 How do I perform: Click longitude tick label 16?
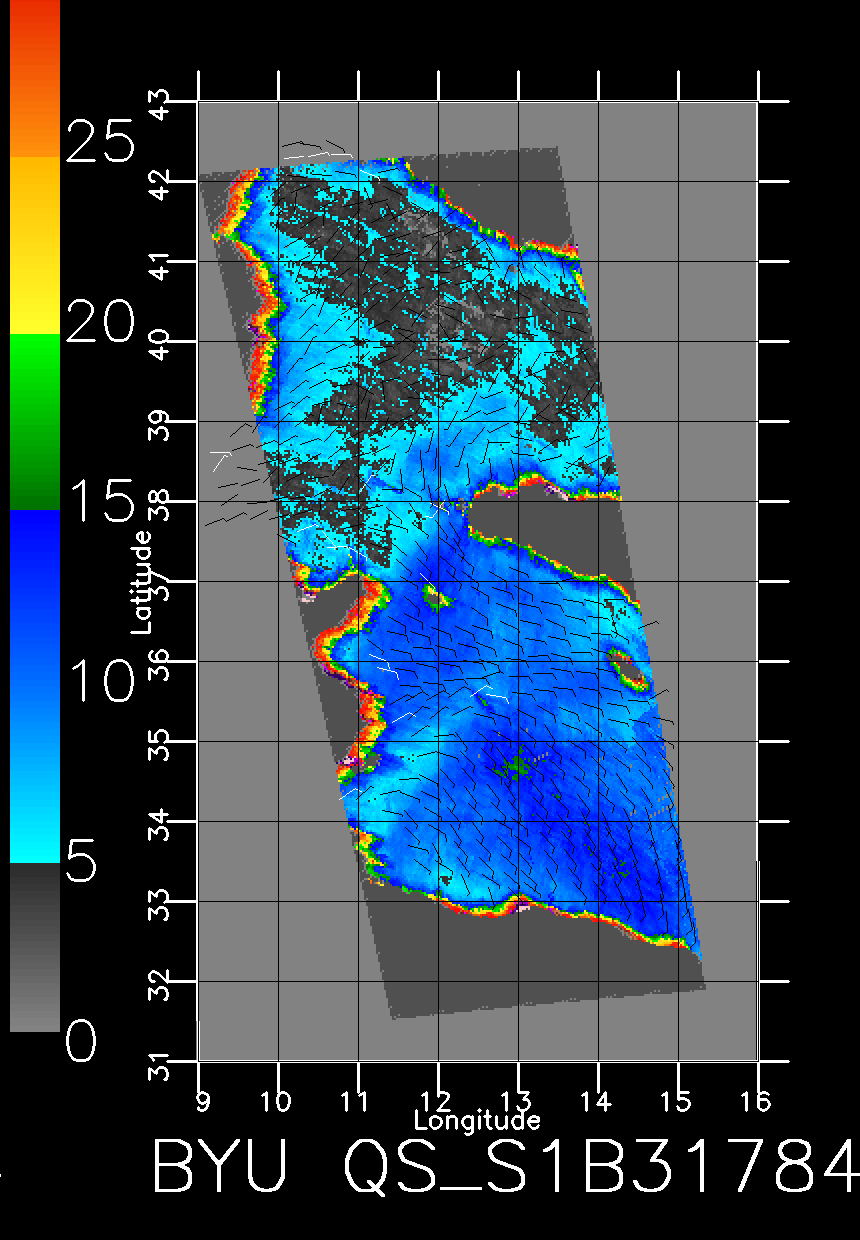pos(757,1101)
